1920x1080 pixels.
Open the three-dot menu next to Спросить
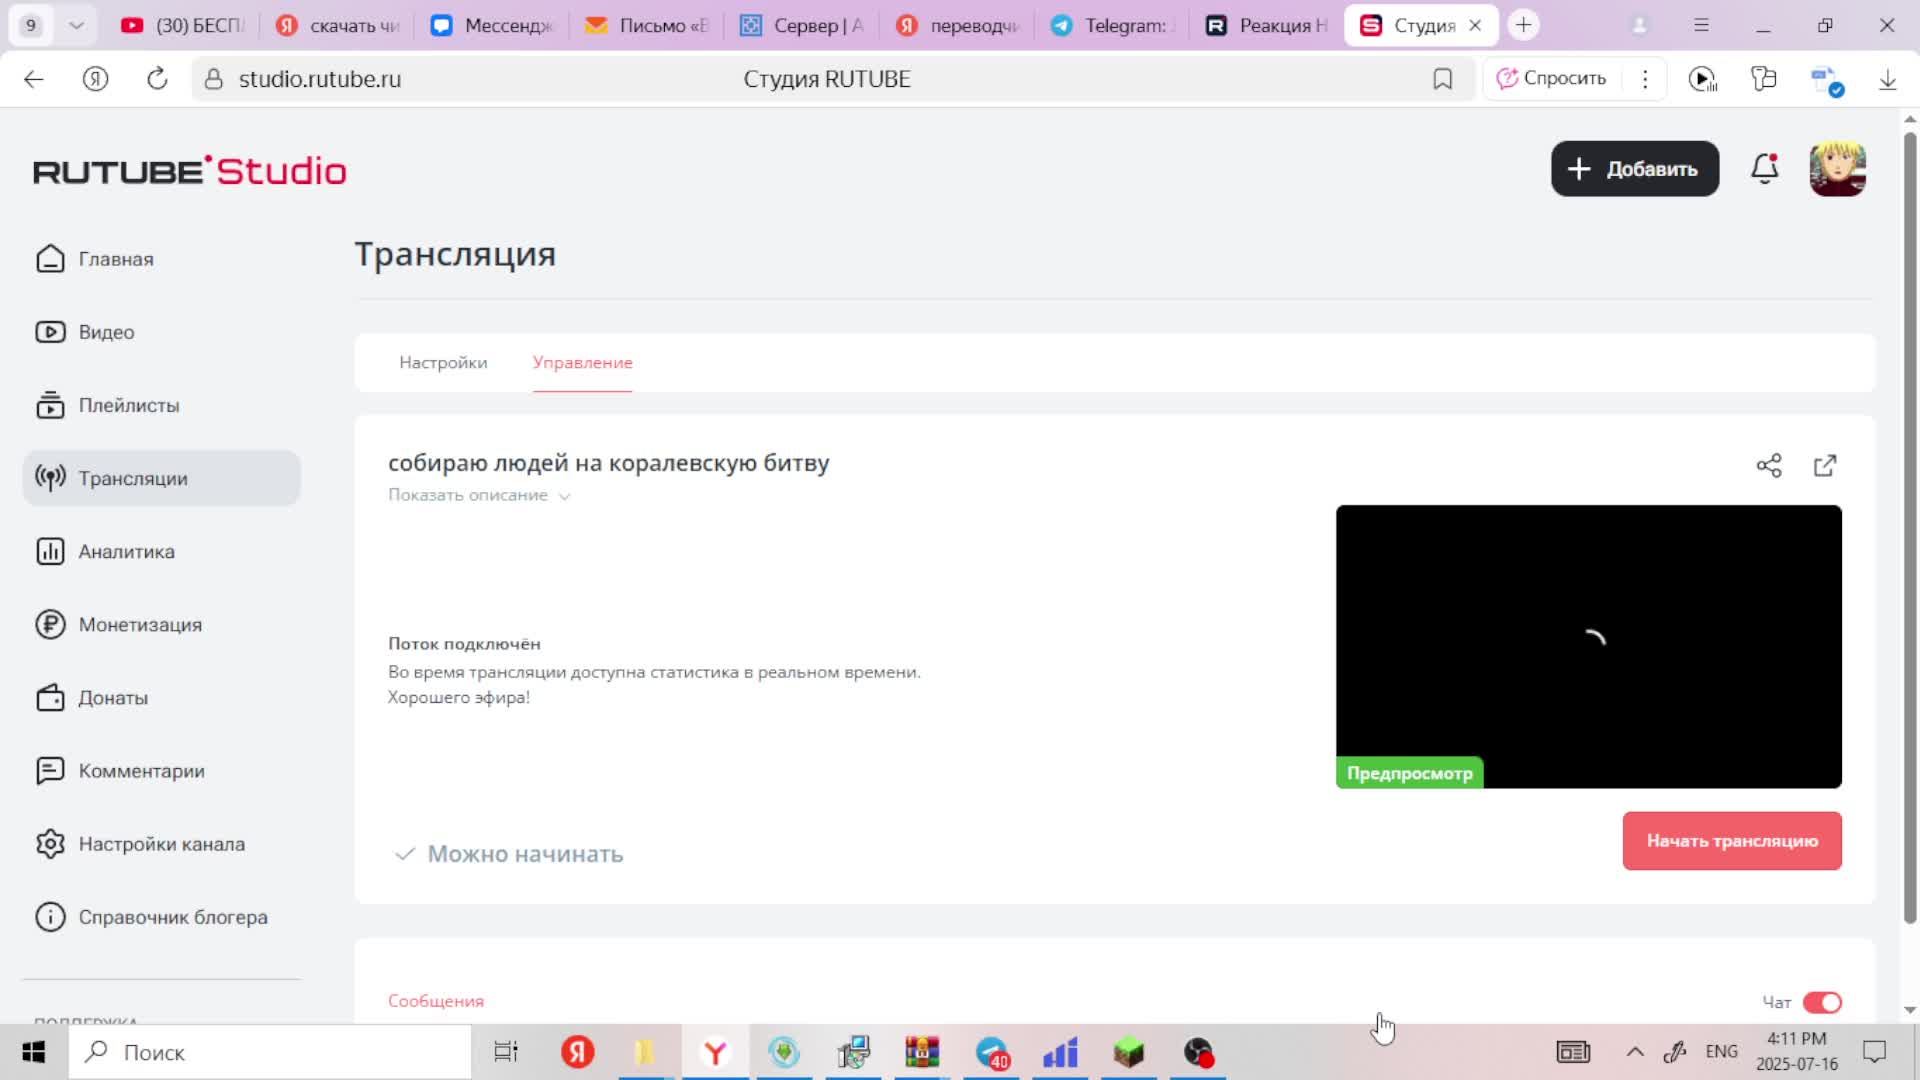click(x=1645, y=79)
